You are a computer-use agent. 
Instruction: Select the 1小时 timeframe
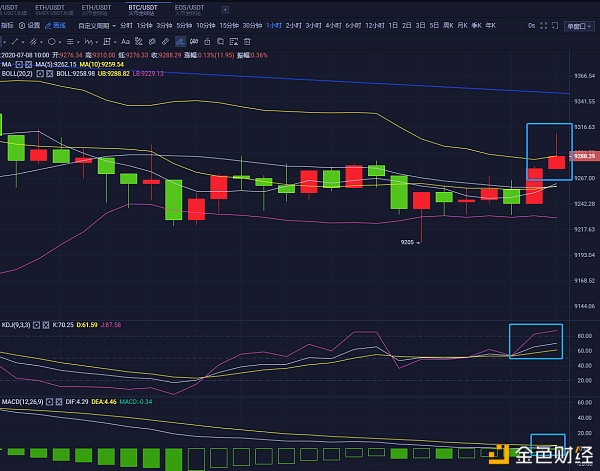pos(273,23)
